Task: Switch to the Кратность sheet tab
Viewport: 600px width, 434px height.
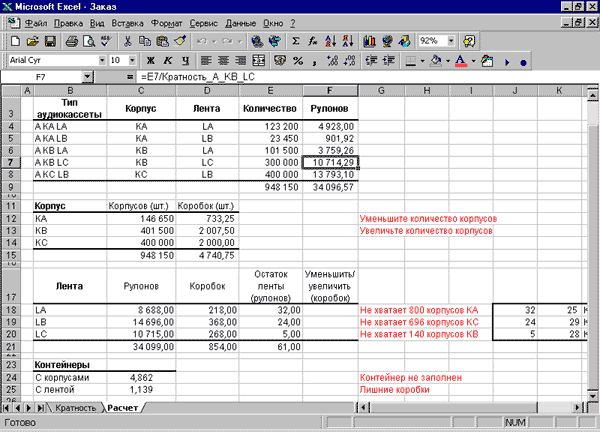Action: pos(75,408)
